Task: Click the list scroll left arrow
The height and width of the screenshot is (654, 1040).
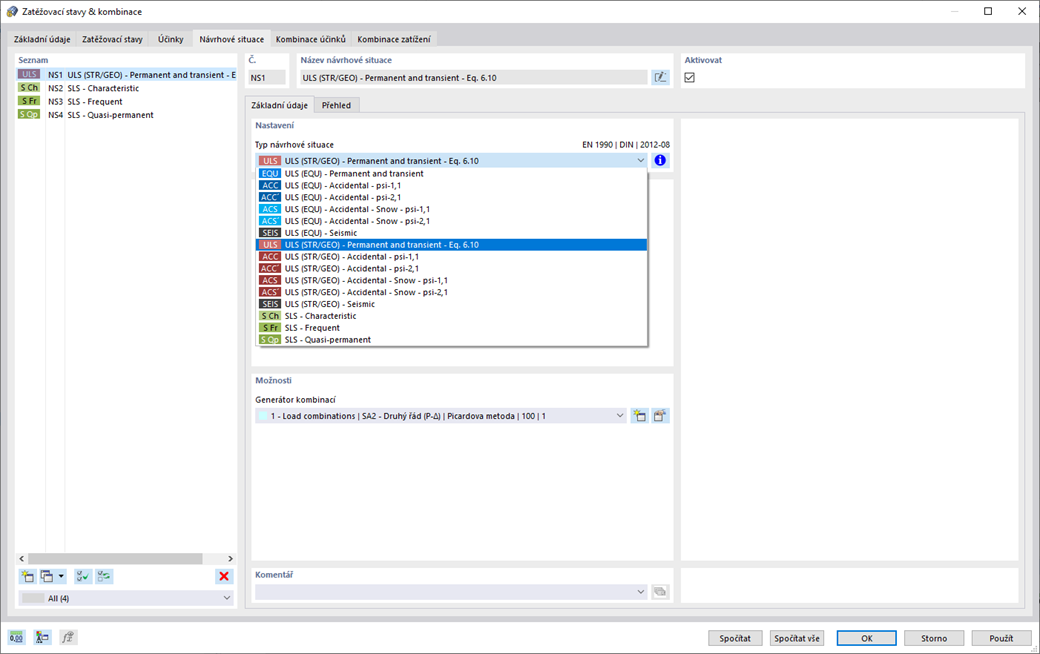Action: click(22, 558)
